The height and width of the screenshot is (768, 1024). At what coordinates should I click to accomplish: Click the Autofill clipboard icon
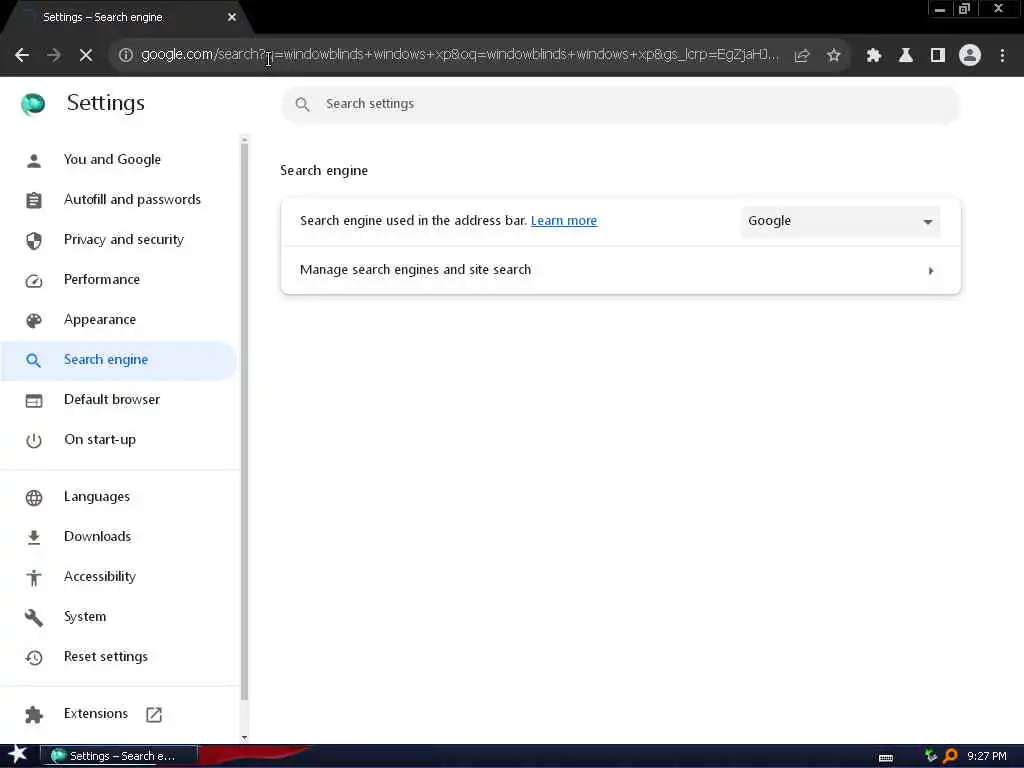pyautogui.click(x=34, y=200)
